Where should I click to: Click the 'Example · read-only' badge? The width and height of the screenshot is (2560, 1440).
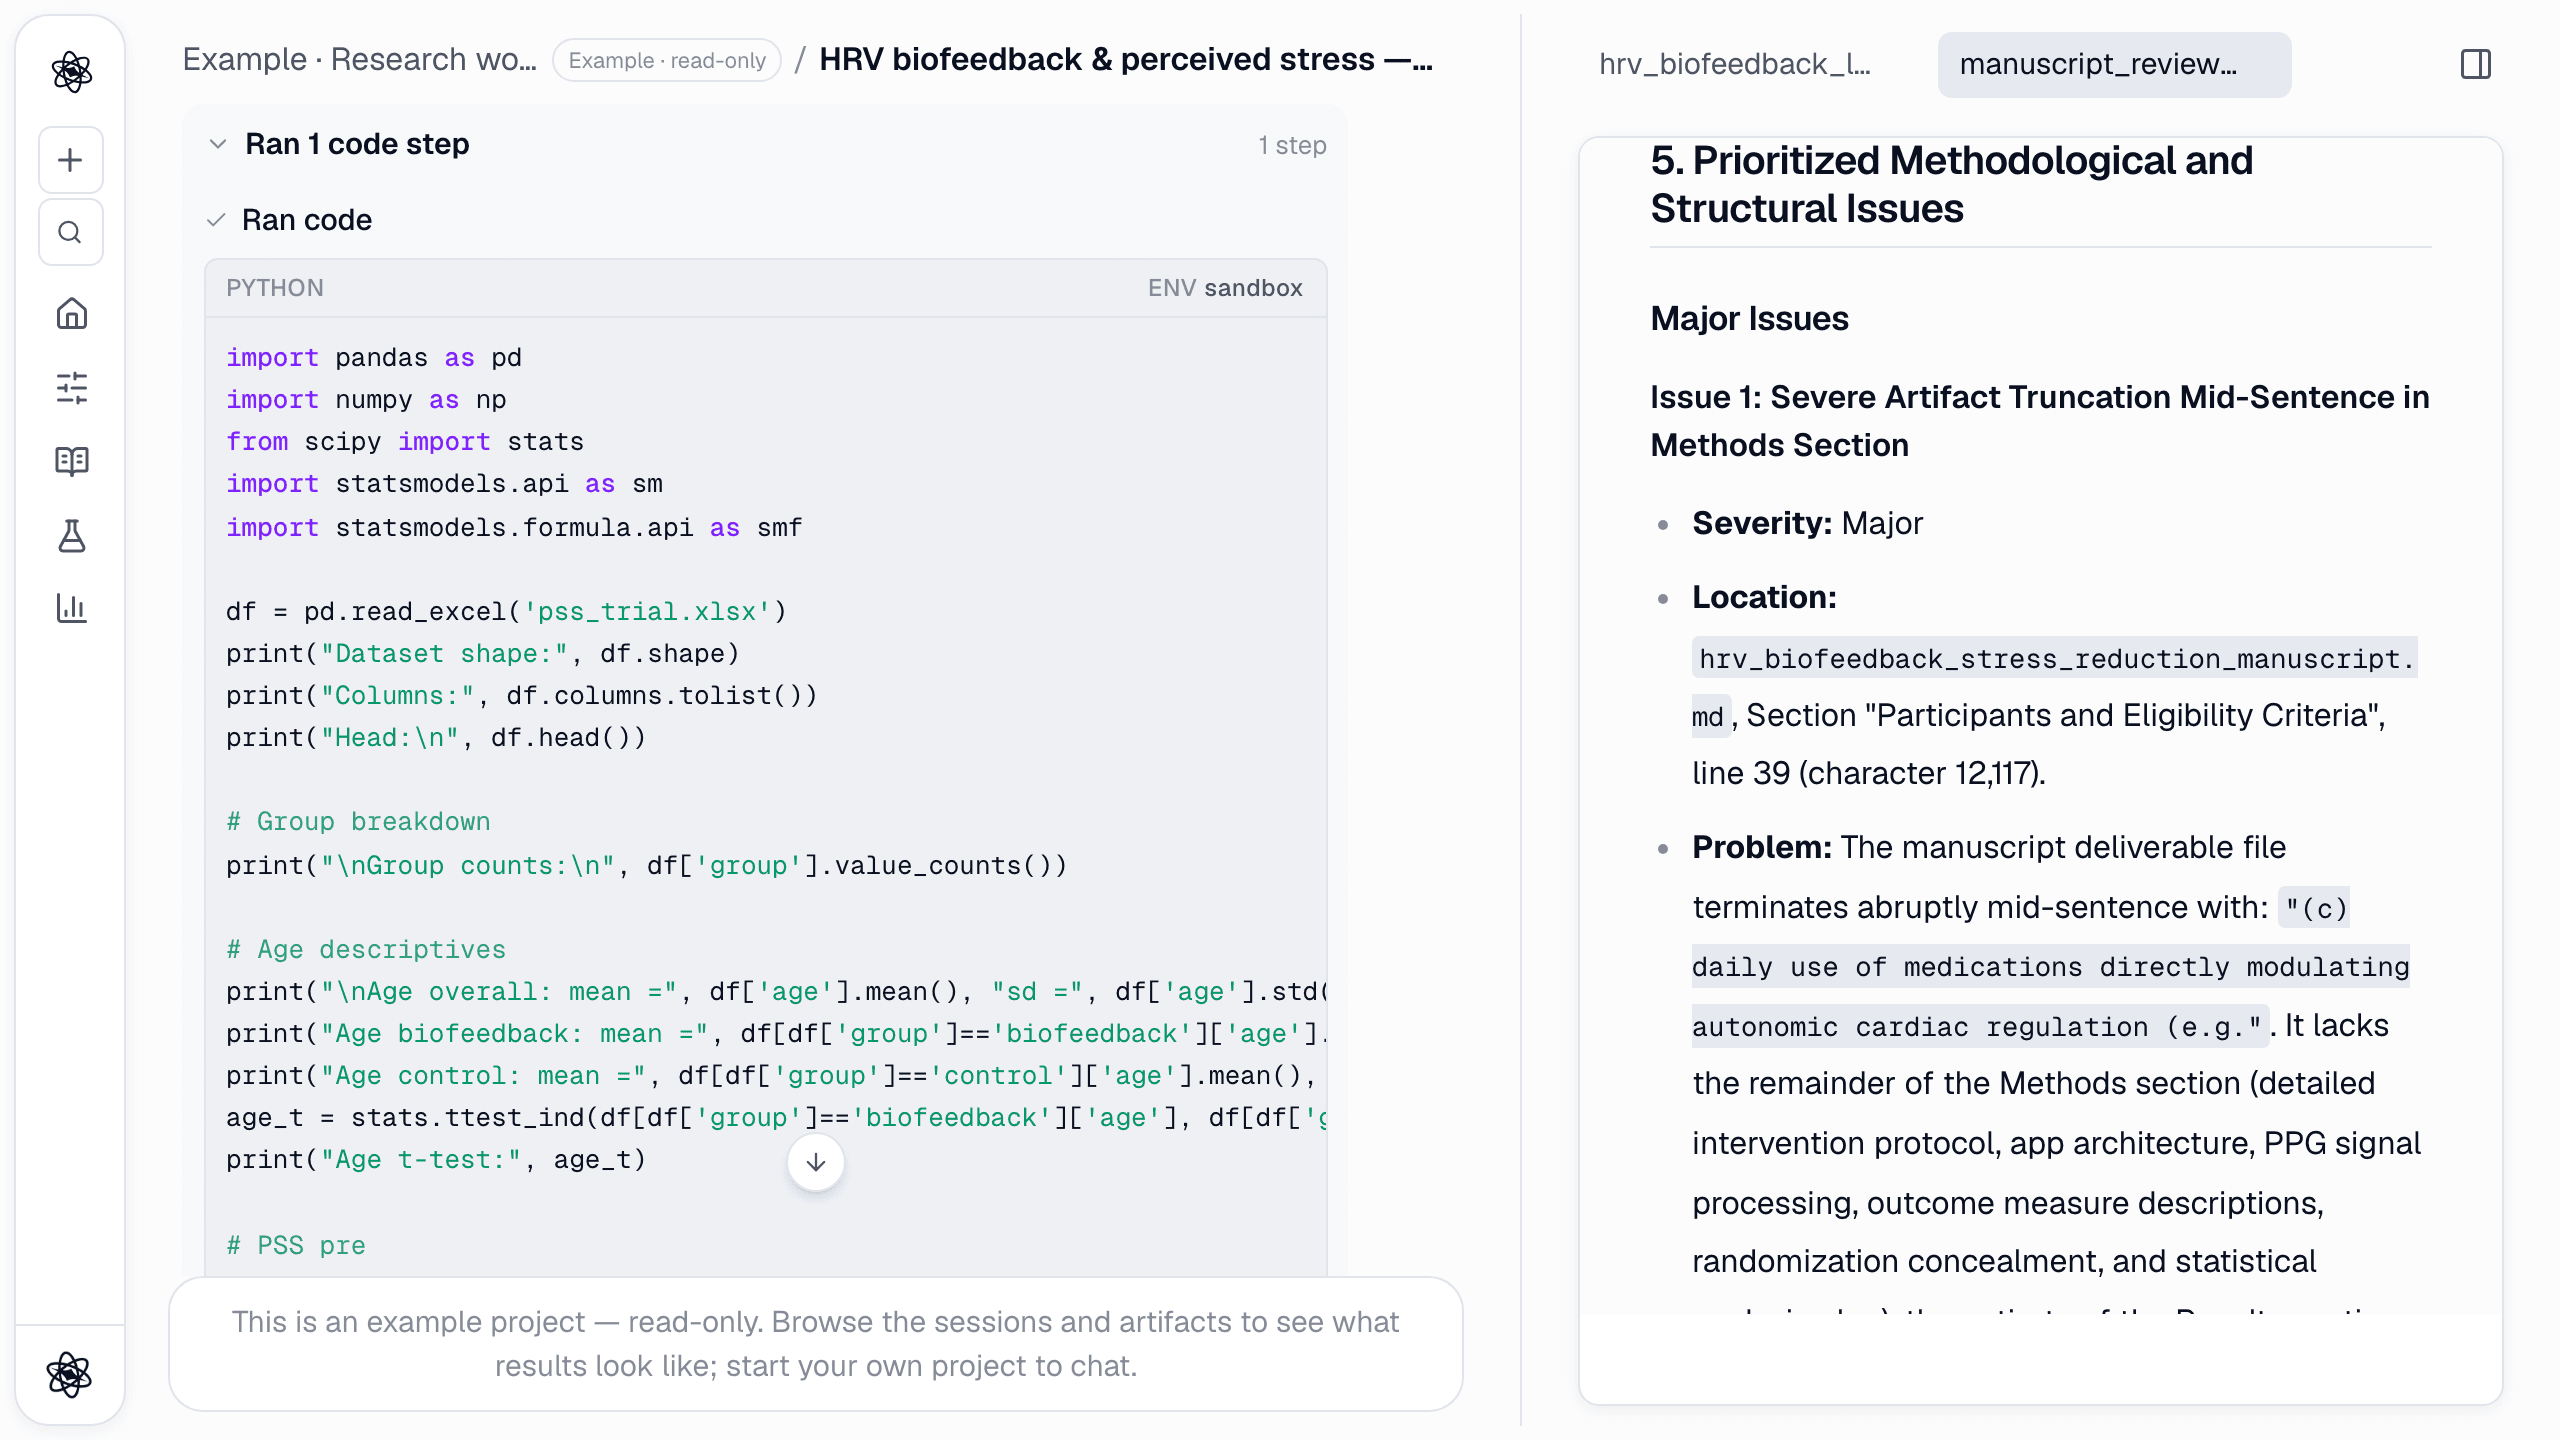point(667,60)
